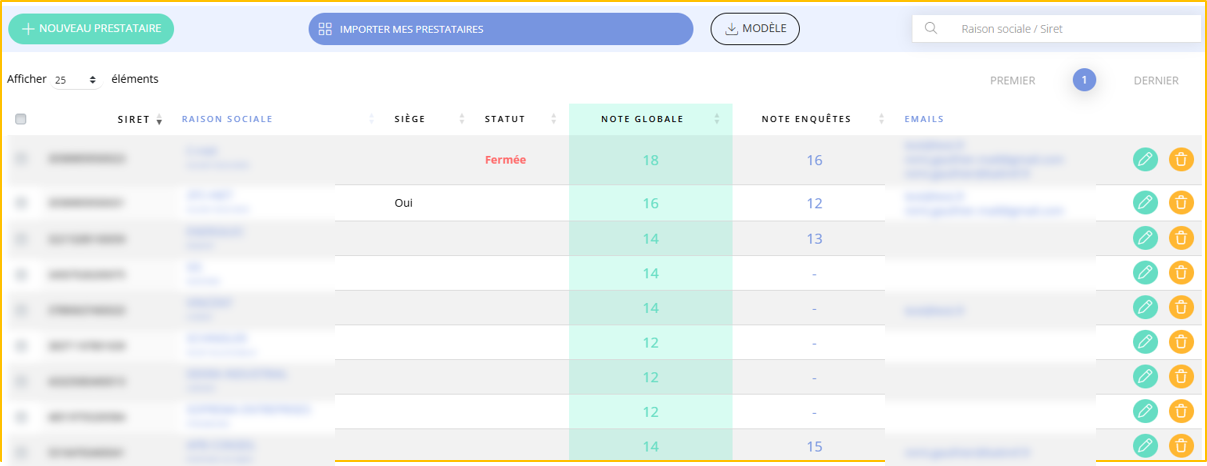Click the Nouveau Prestataire button
The width and height of the screenshot is (1207, 466).
91,29
